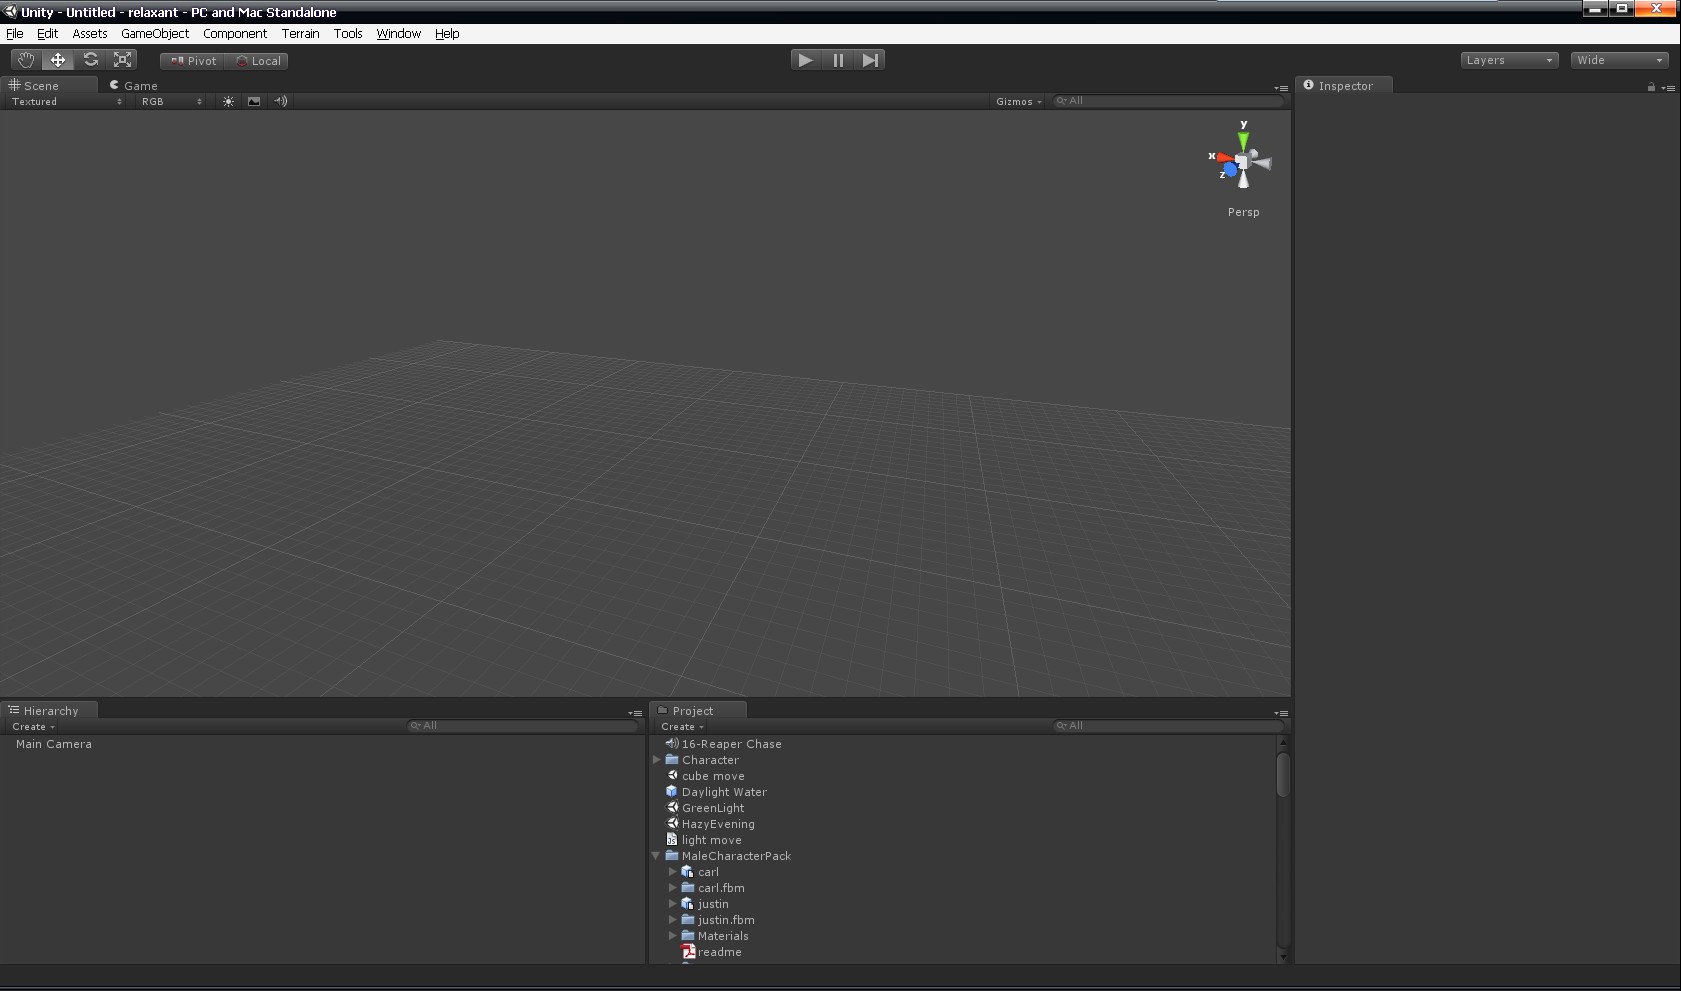Toggle Local/Global handle rotation
The height and width of the screenshot is (991, 1681).
click(258, 61)
